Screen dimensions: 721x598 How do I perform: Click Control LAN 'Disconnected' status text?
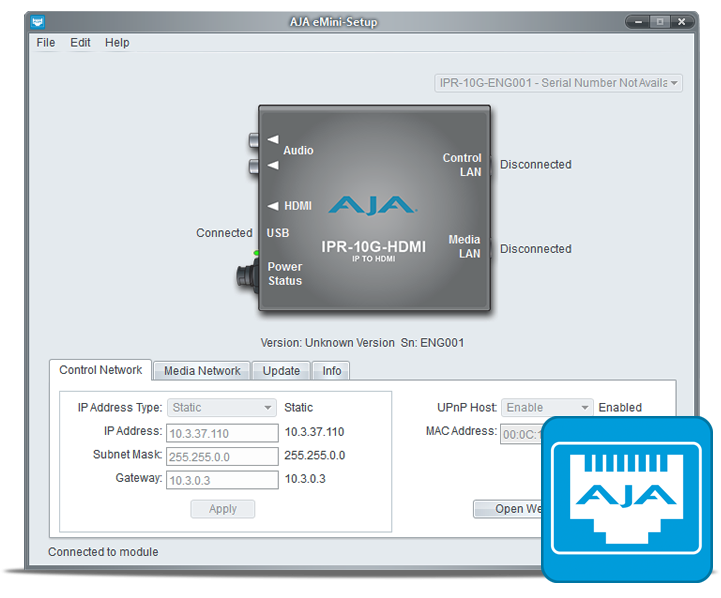click(x=536, y=165)
